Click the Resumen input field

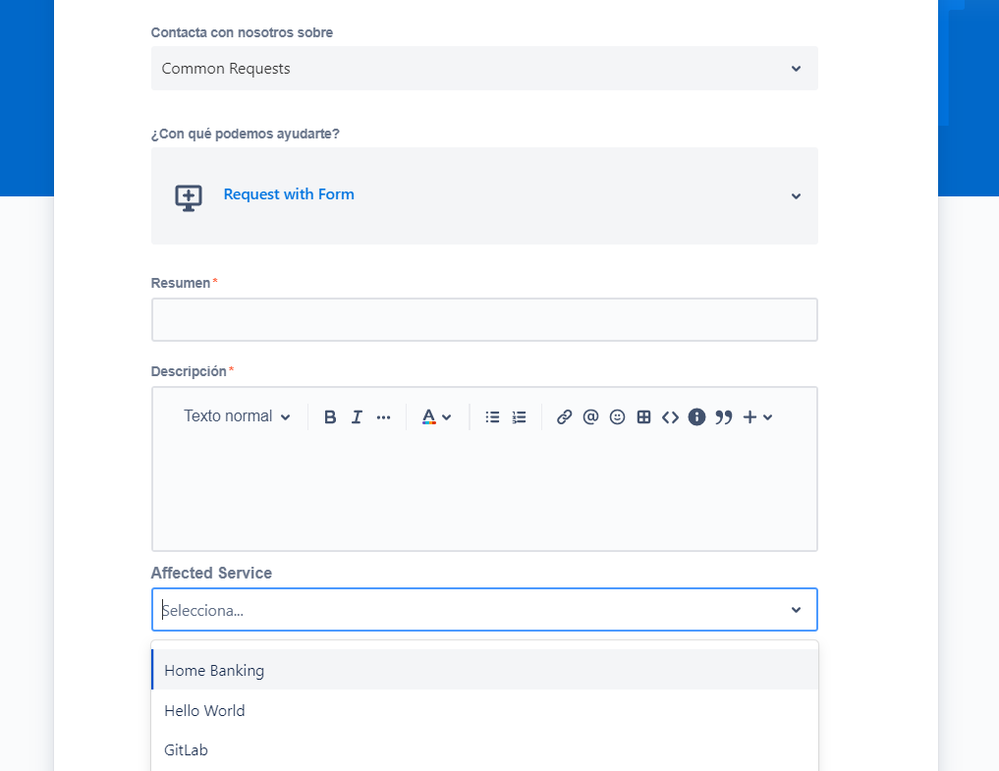(x=484, y=320)
